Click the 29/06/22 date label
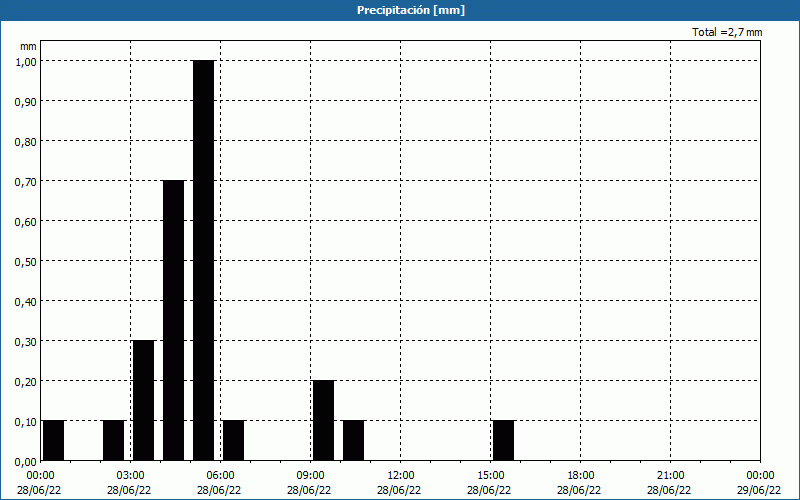 click(x=759, y=490)
